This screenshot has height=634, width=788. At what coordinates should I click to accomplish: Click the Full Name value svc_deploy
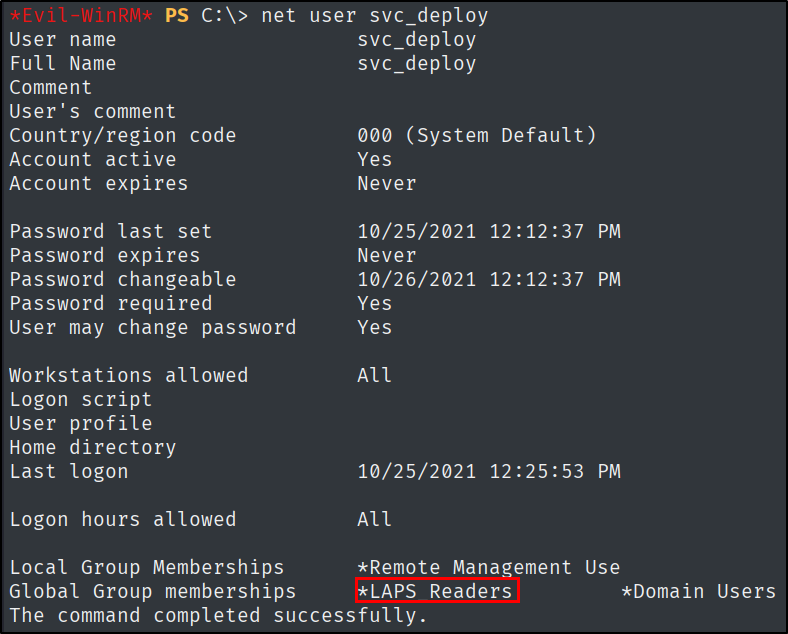point(417,64)
